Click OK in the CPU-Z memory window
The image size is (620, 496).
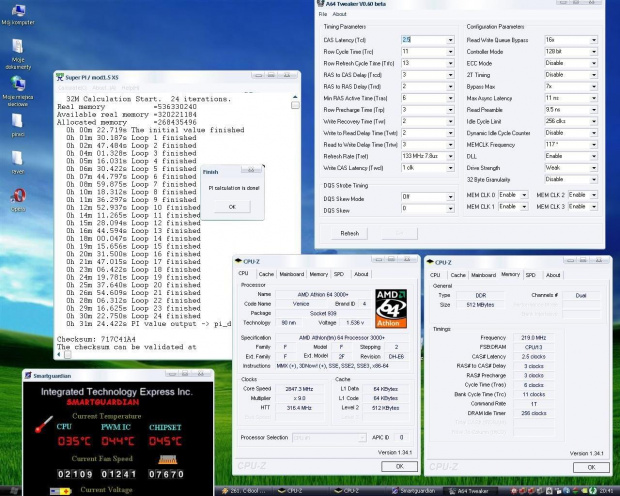point(591,467)
